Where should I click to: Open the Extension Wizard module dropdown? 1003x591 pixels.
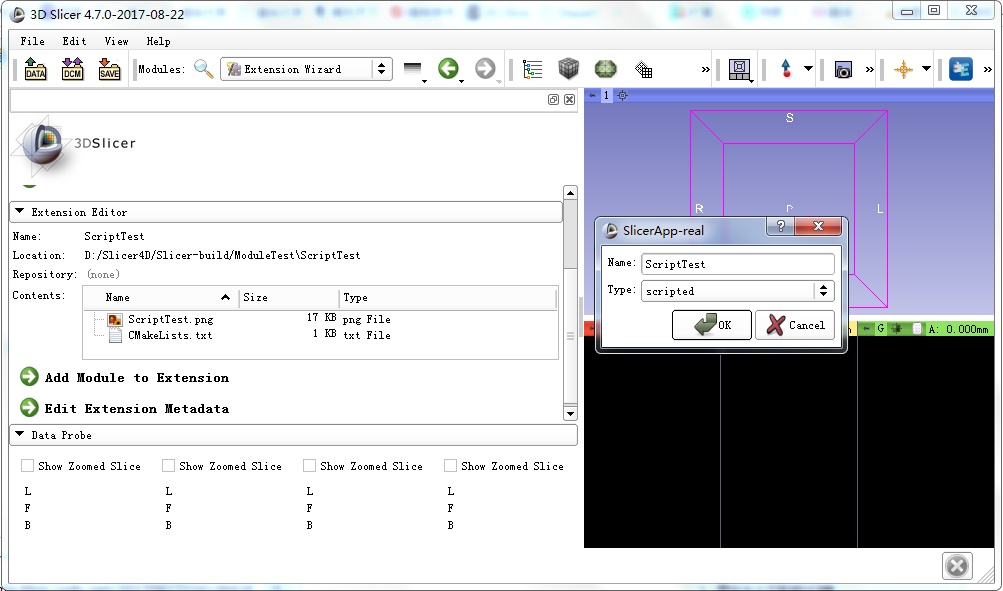pos(306,69)
